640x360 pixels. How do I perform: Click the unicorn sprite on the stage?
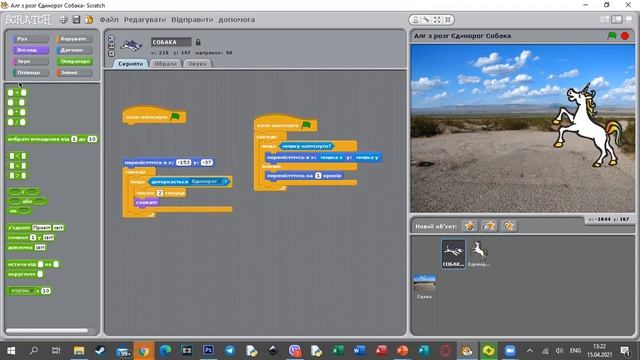587,124
